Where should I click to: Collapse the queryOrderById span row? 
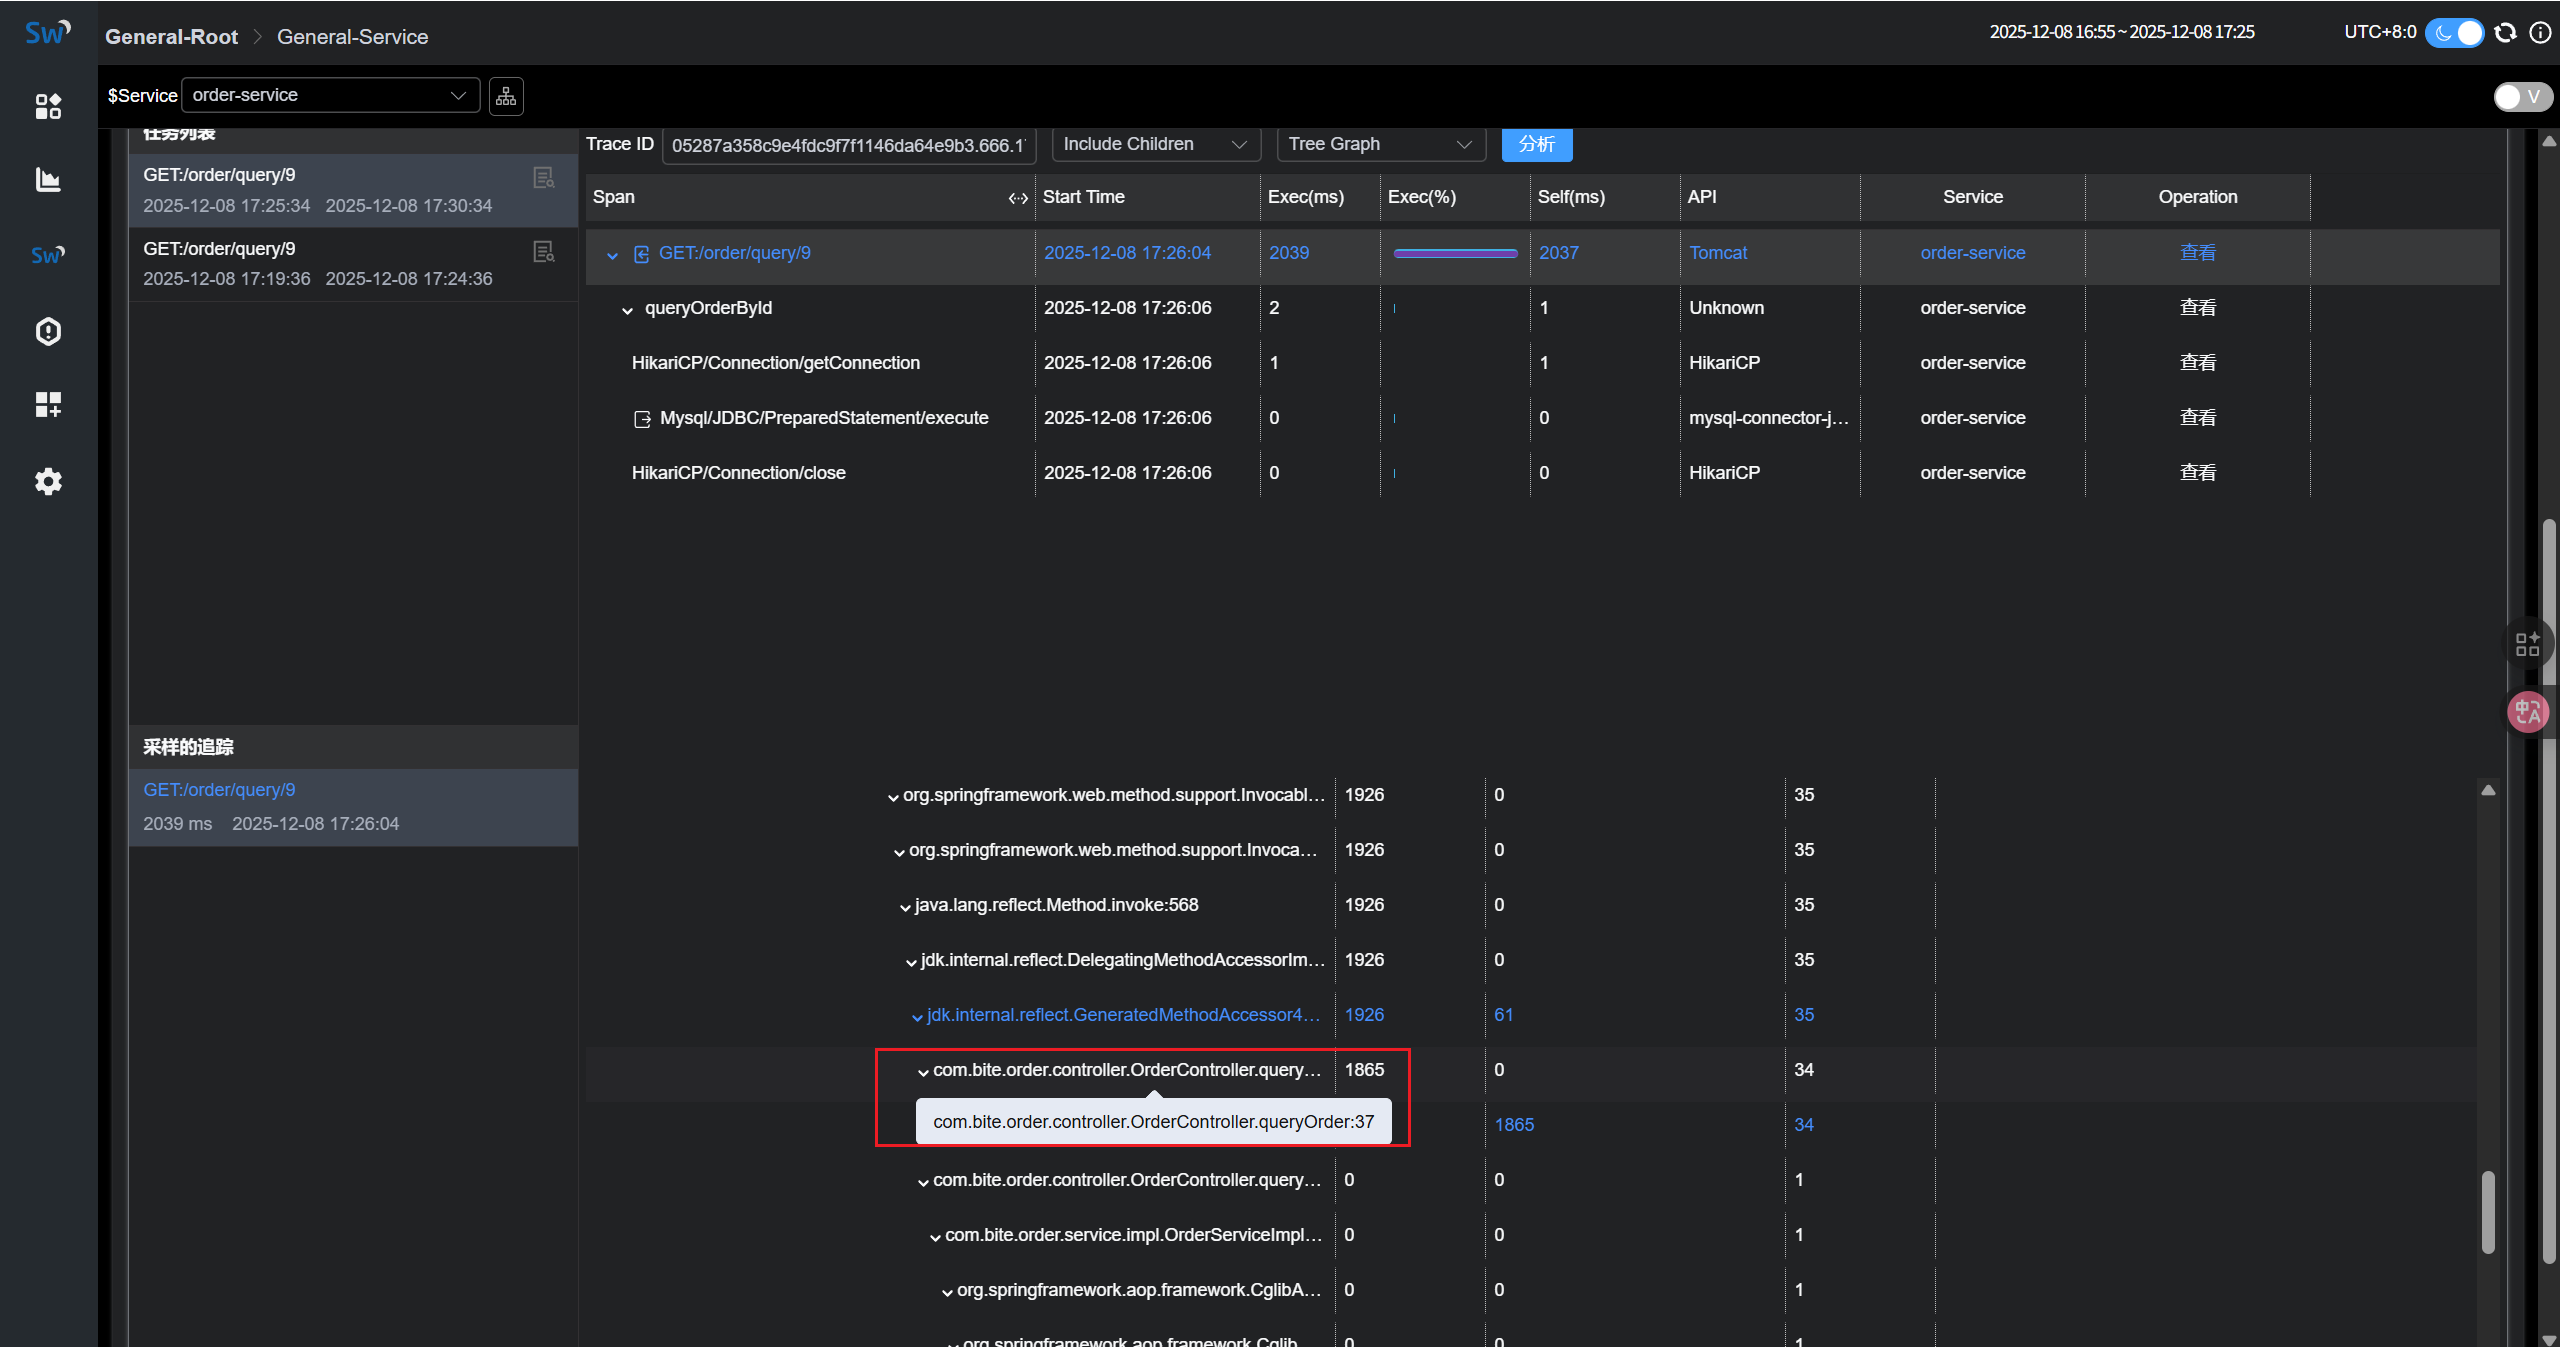[x=627, y=310]
